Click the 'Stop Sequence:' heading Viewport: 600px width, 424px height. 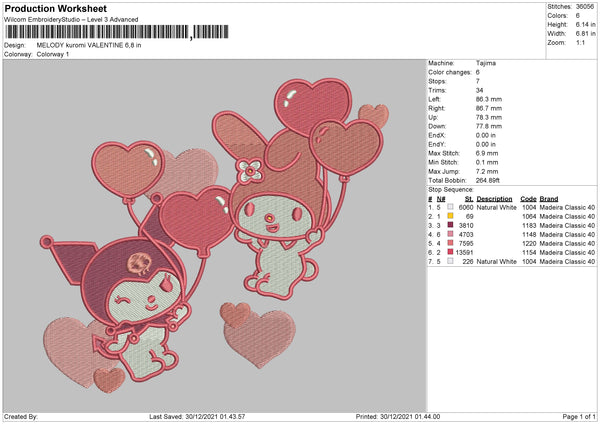[x=451, y=190]
